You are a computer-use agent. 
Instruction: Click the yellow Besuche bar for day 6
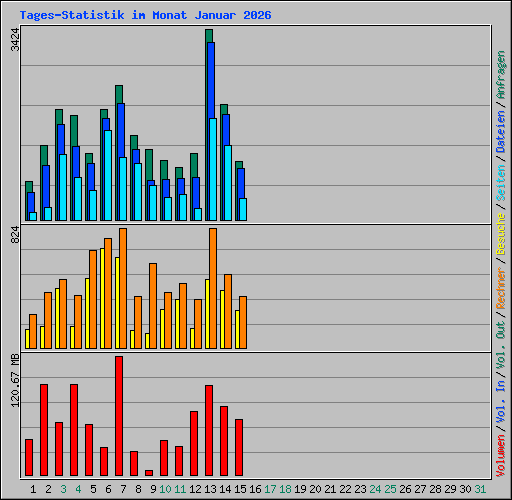(102, 298)
